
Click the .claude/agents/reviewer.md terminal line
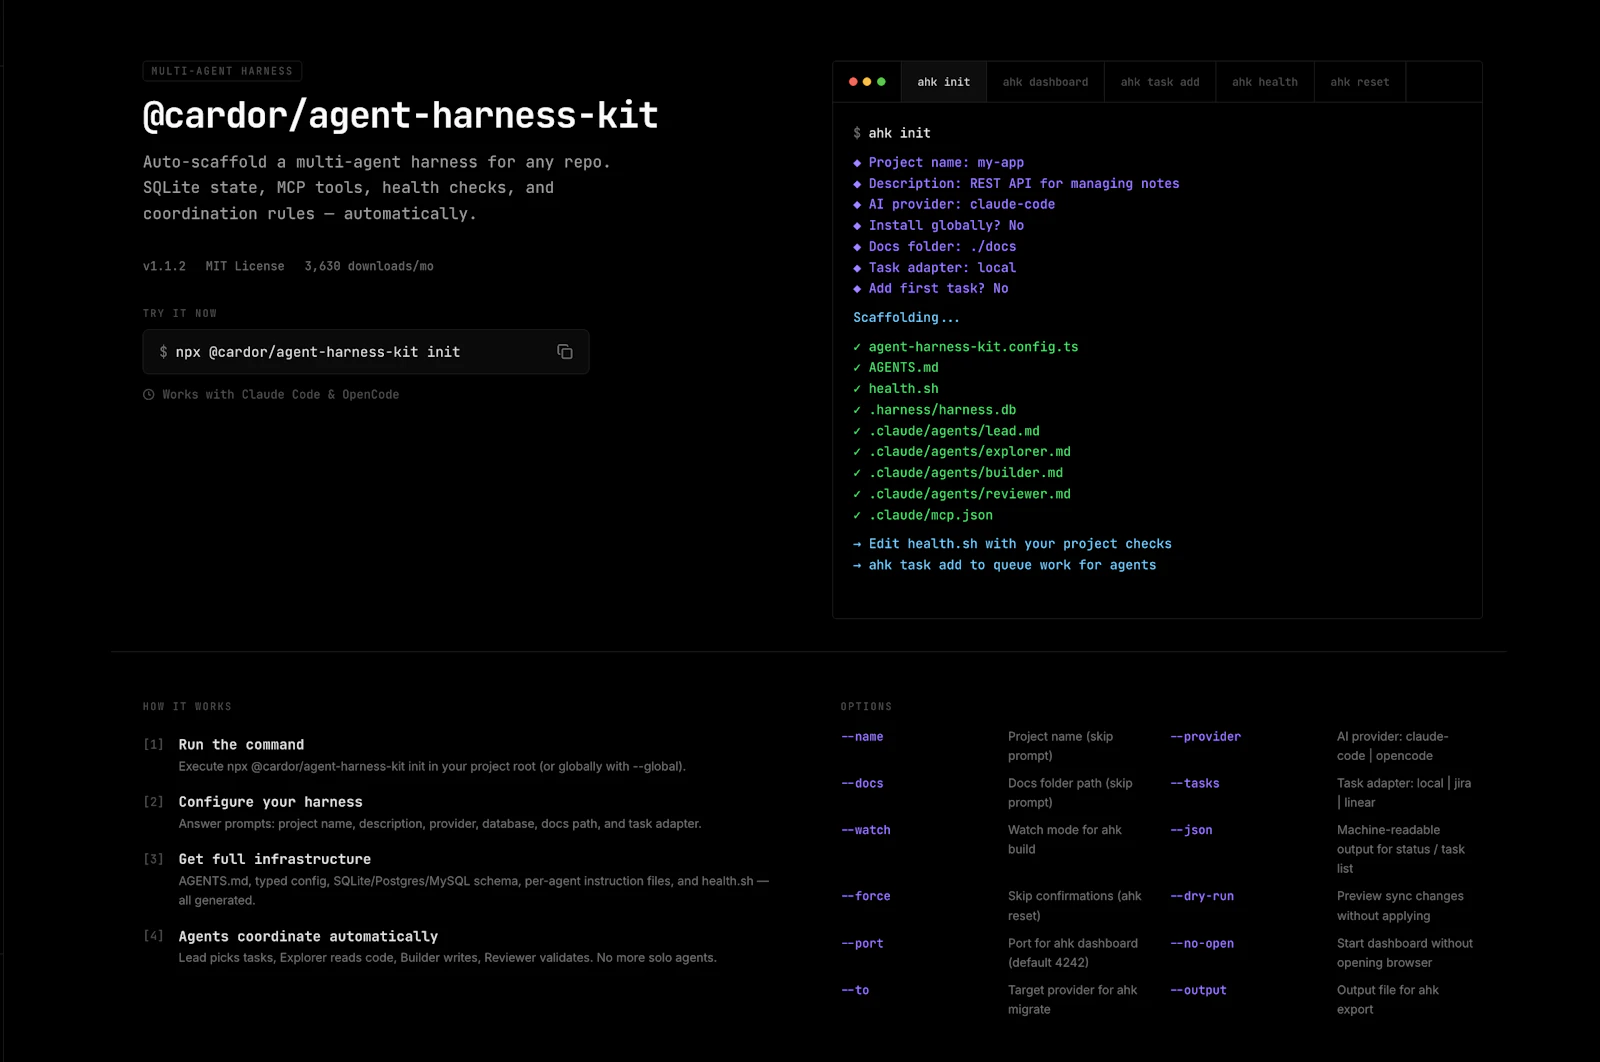click(x=962, y=494)
